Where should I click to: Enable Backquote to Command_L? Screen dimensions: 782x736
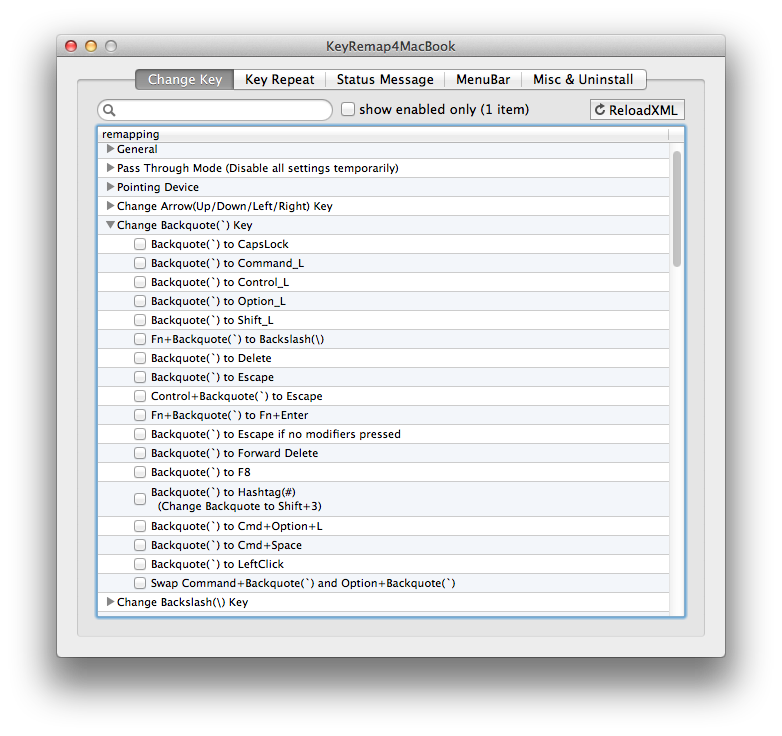tap(140, 263)
